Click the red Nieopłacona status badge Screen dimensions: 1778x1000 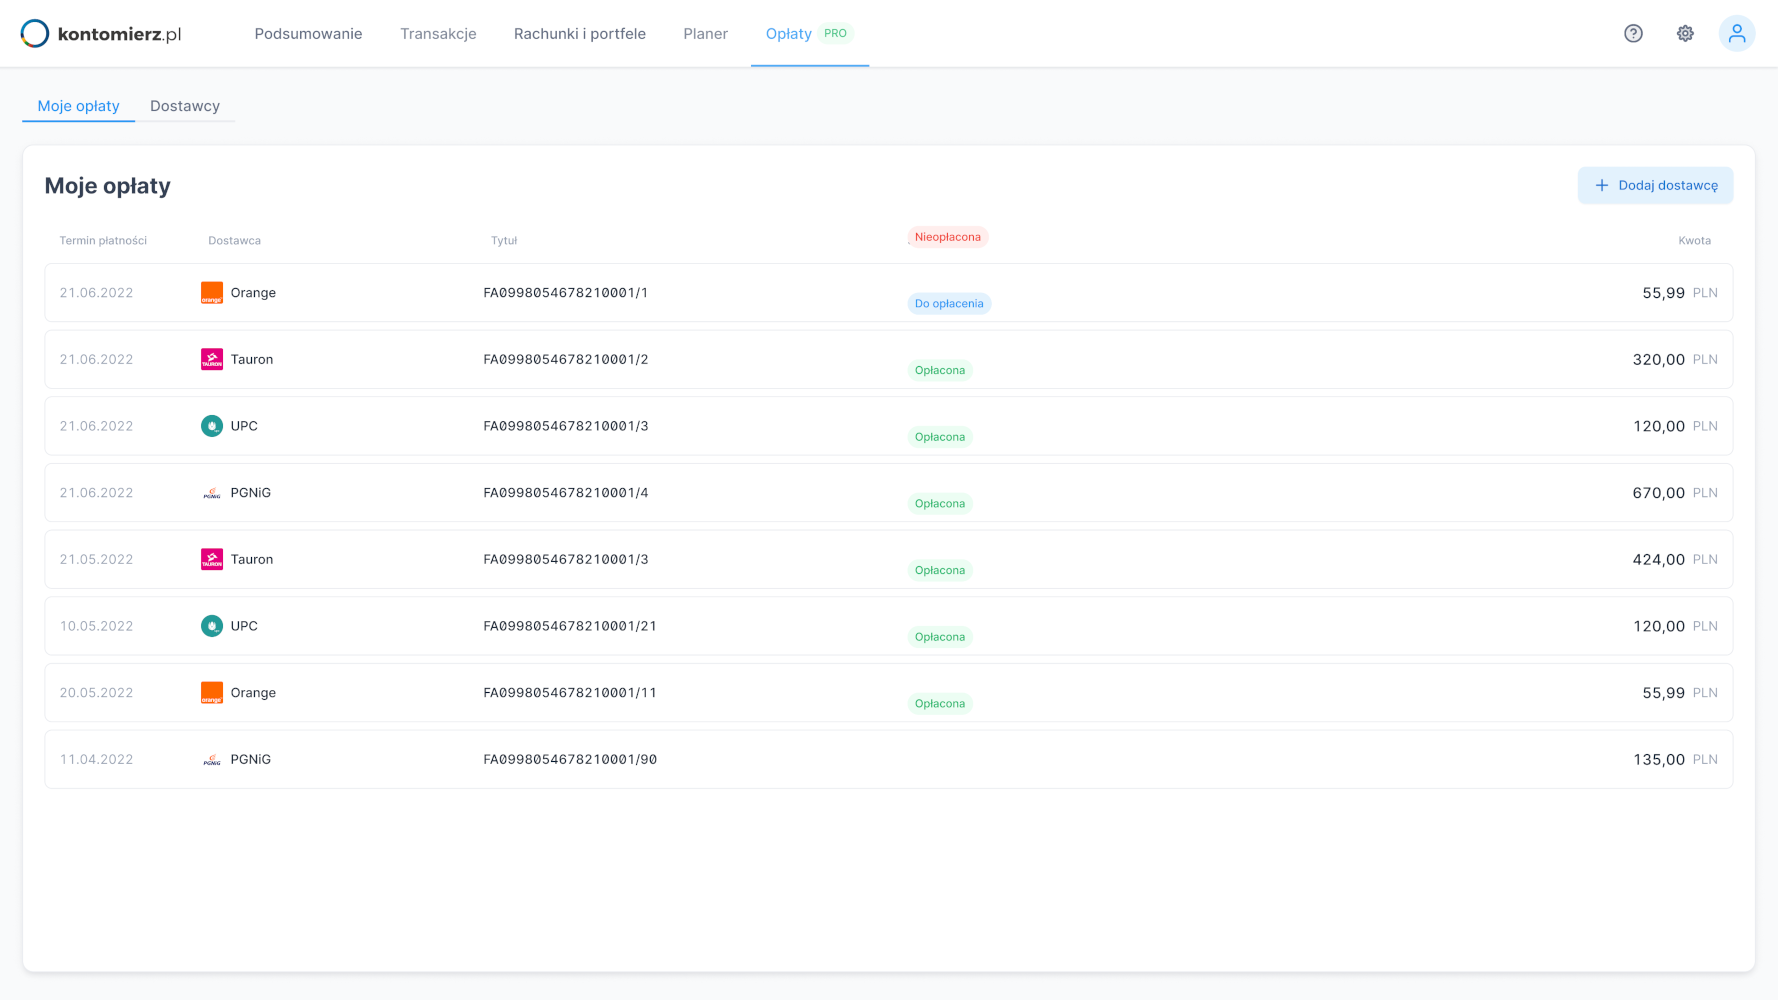947,237
